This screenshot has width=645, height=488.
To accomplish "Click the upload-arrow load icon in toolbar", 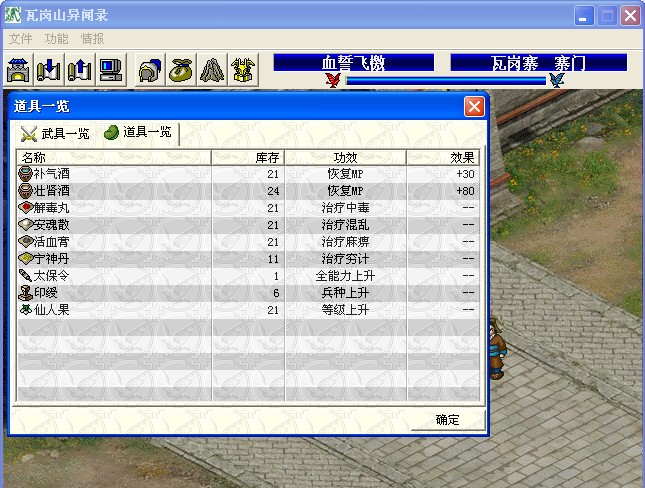I will point(79,70).
